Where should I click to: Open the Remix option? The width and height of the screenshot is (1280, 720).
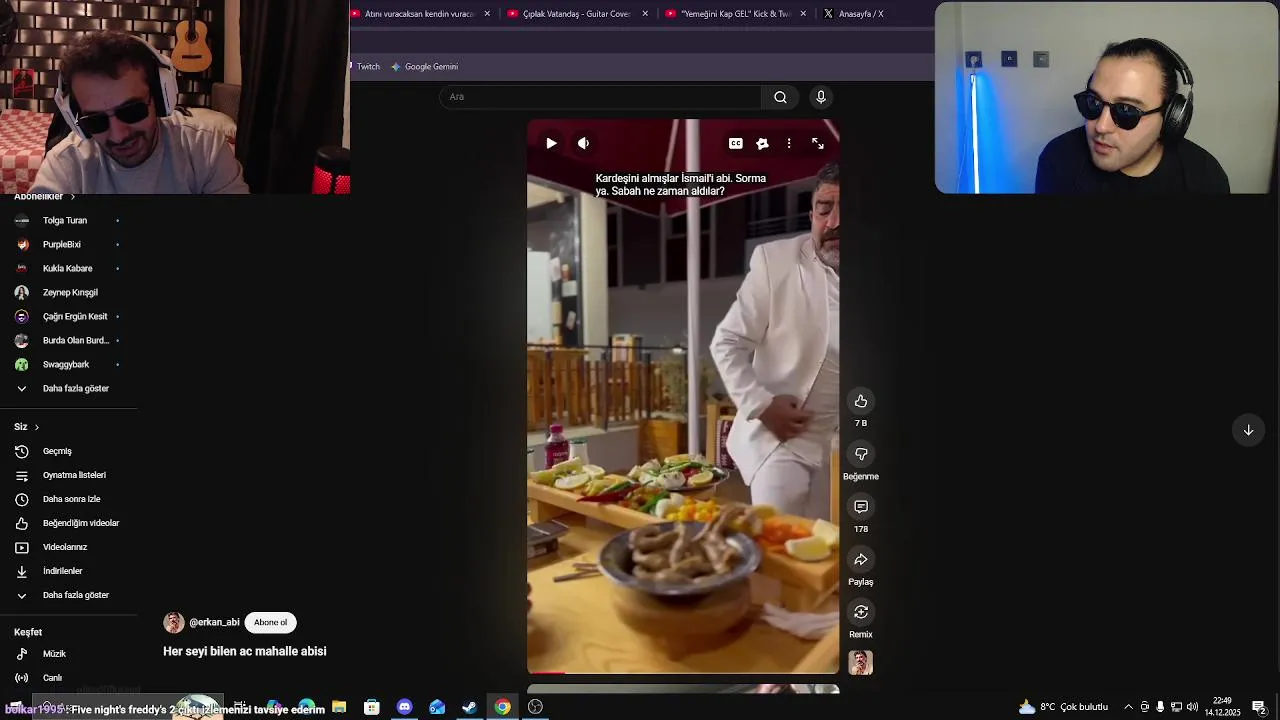tap(861, 612)
